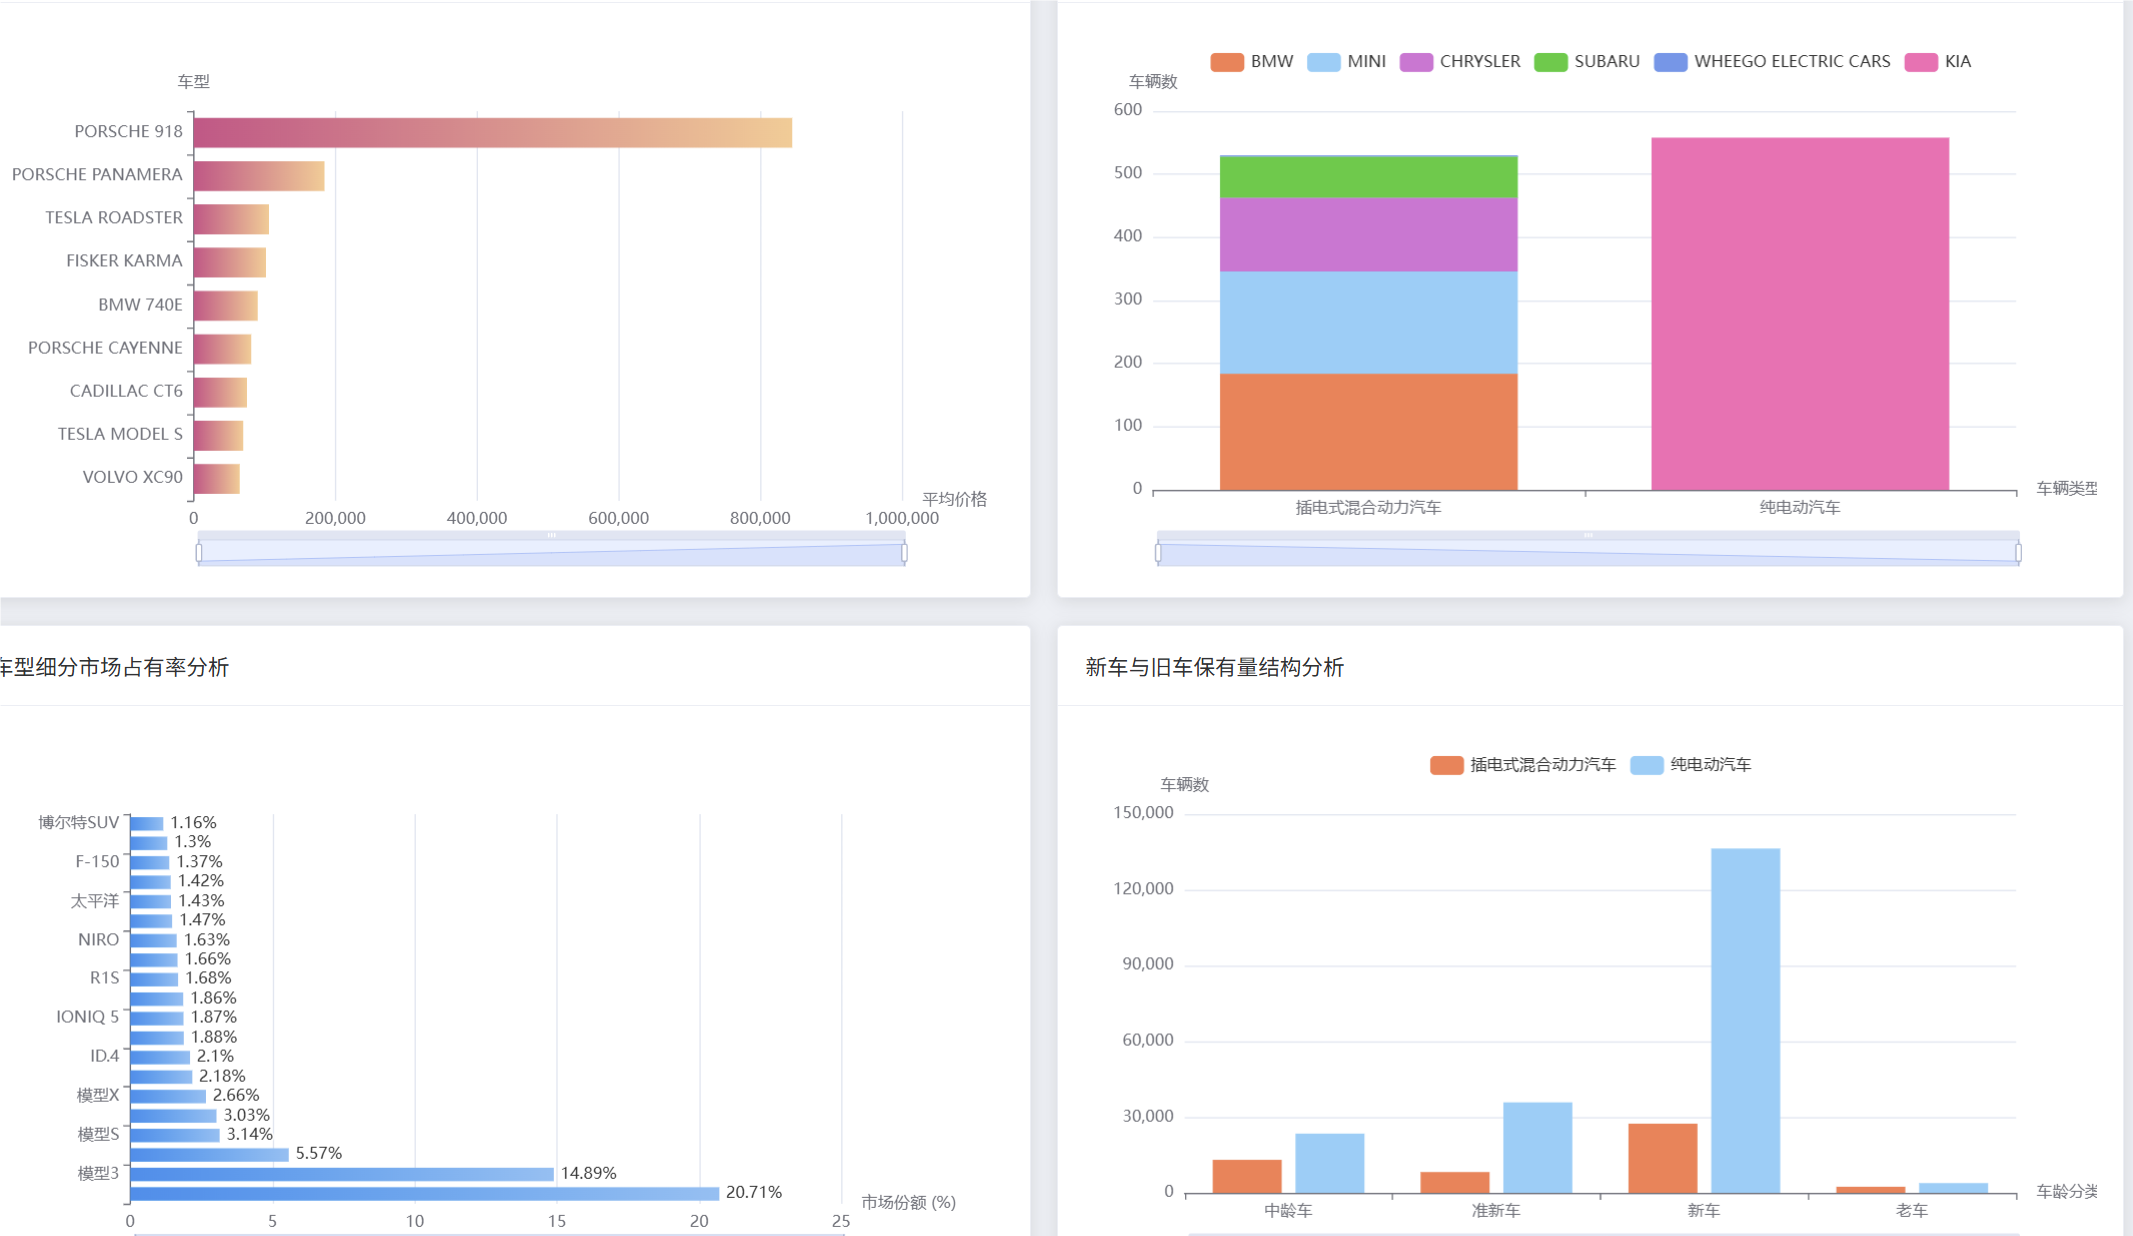Click the 老车 x-axis label
The width and height of the screenshot is (2133, 1236).
[x=1912, y=1210]
